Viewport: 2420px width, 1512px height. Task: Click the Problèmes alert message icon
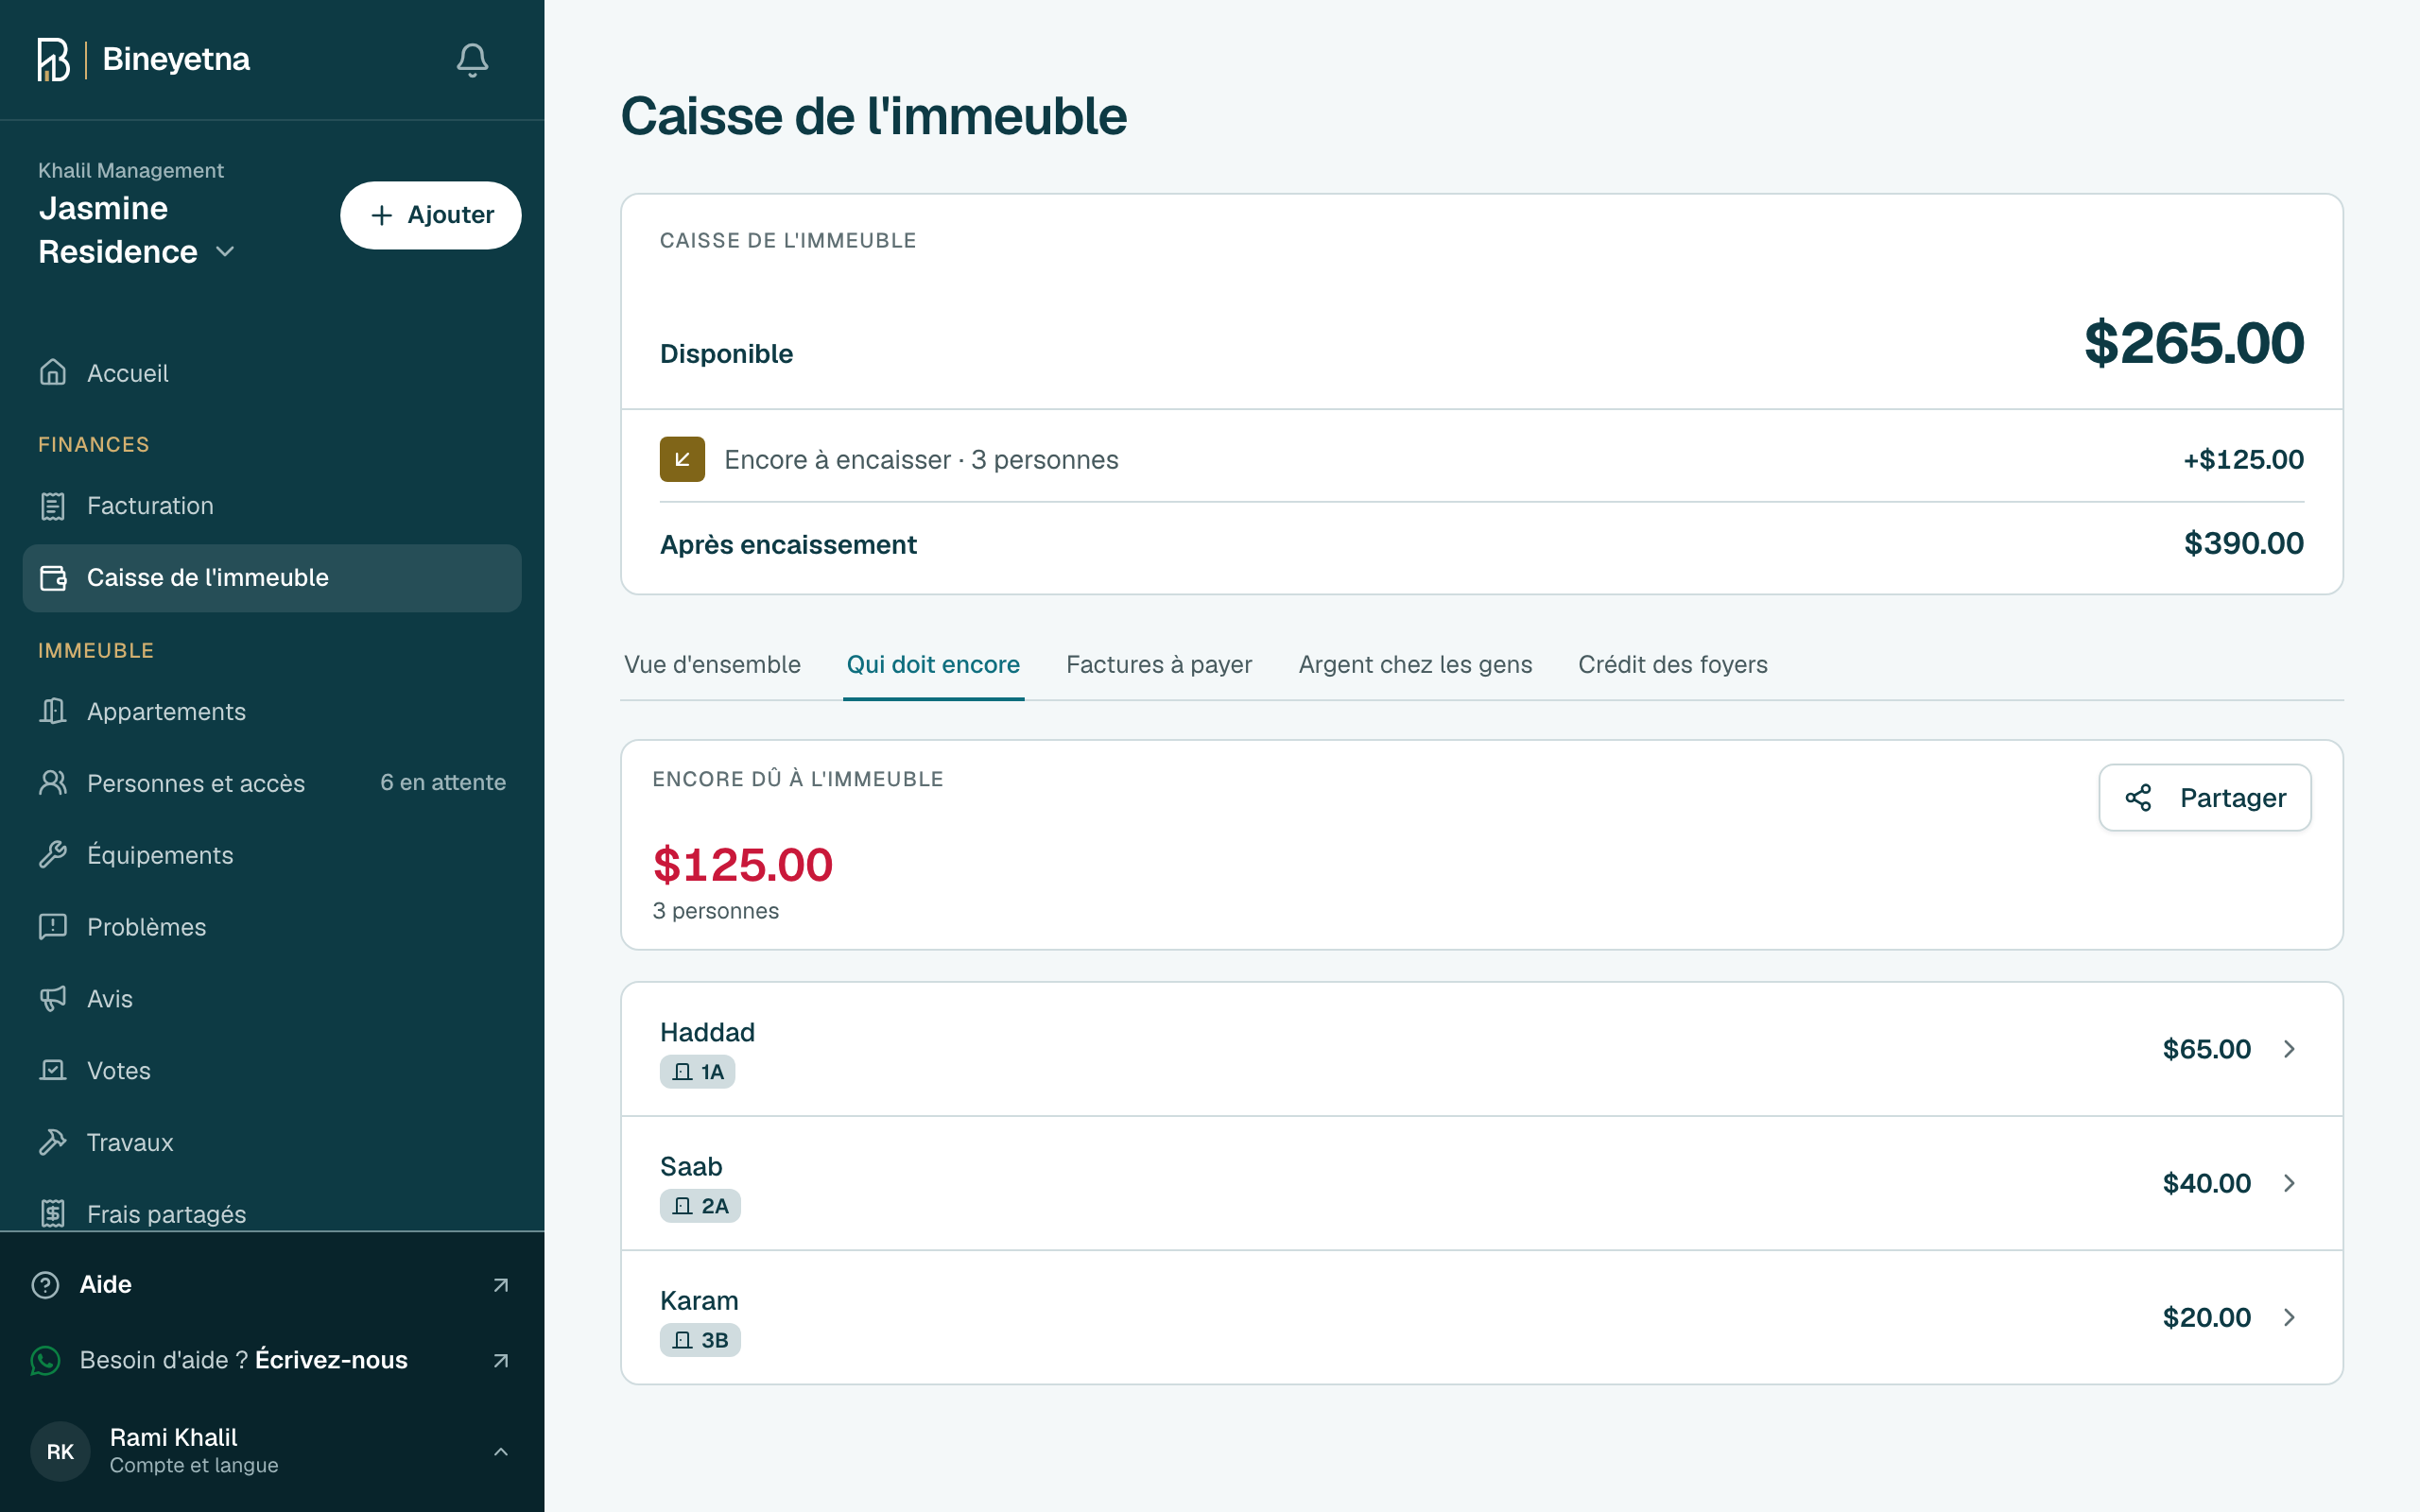click(53, 927)
